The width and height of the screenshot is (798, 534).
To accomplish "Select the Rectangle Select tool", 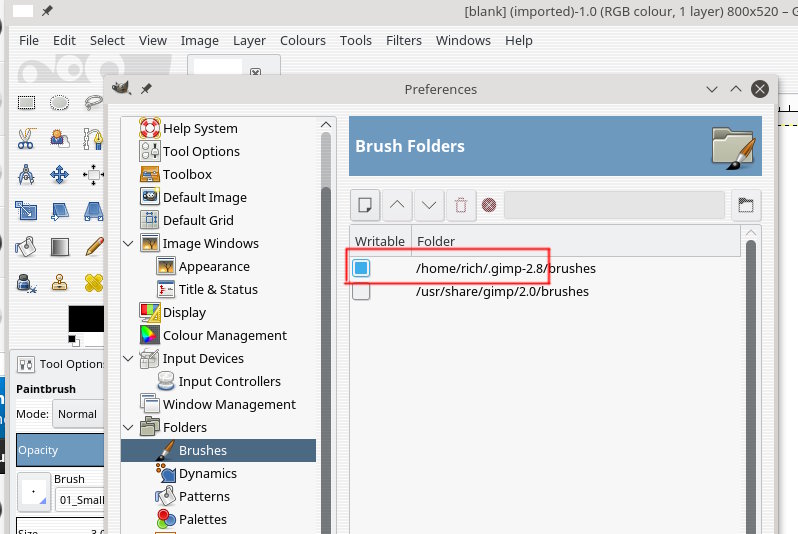I will (26, 103).
